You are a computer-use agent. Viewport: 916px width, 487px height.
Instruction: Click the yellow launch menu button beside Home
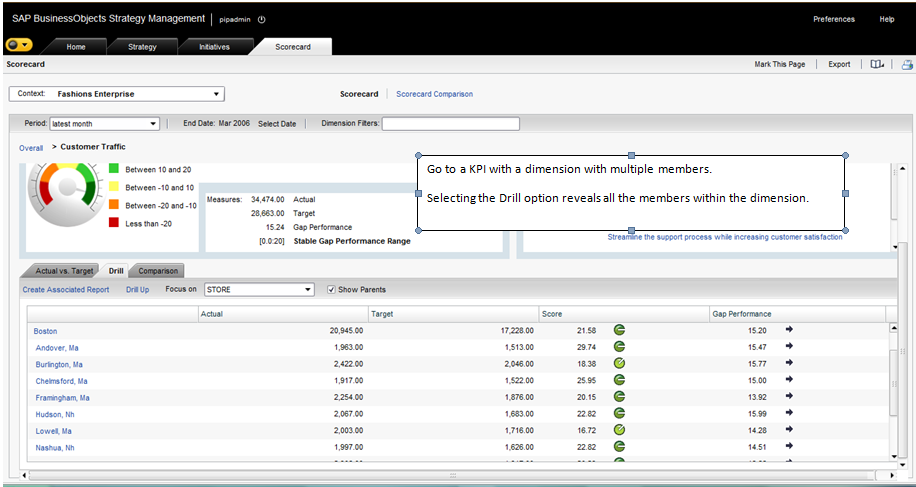tap(19, 45)
